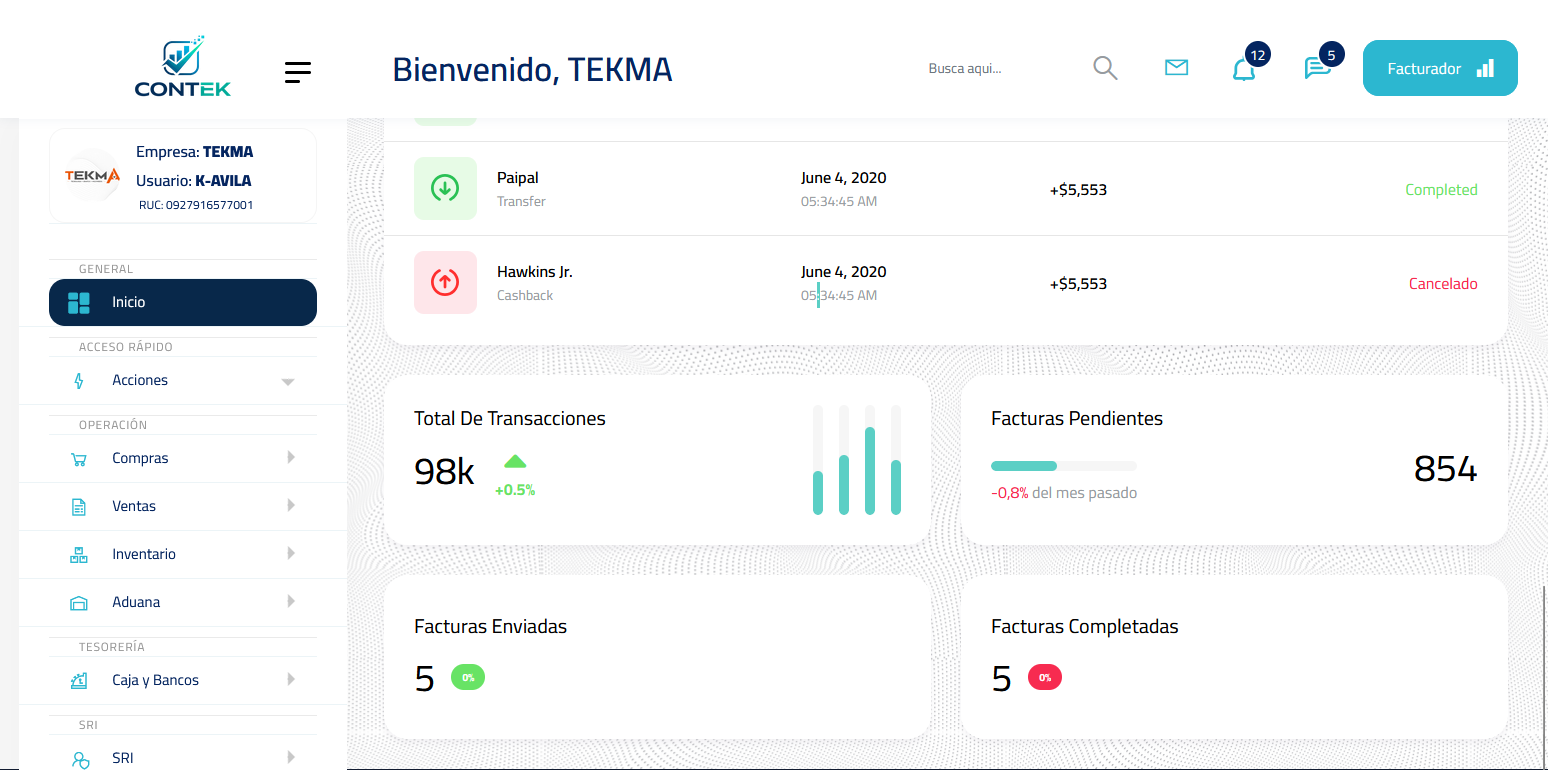Open chat messages icon with 5 badge
Viewport: 1548px width, 770px height.
(x=1317, y=68)
